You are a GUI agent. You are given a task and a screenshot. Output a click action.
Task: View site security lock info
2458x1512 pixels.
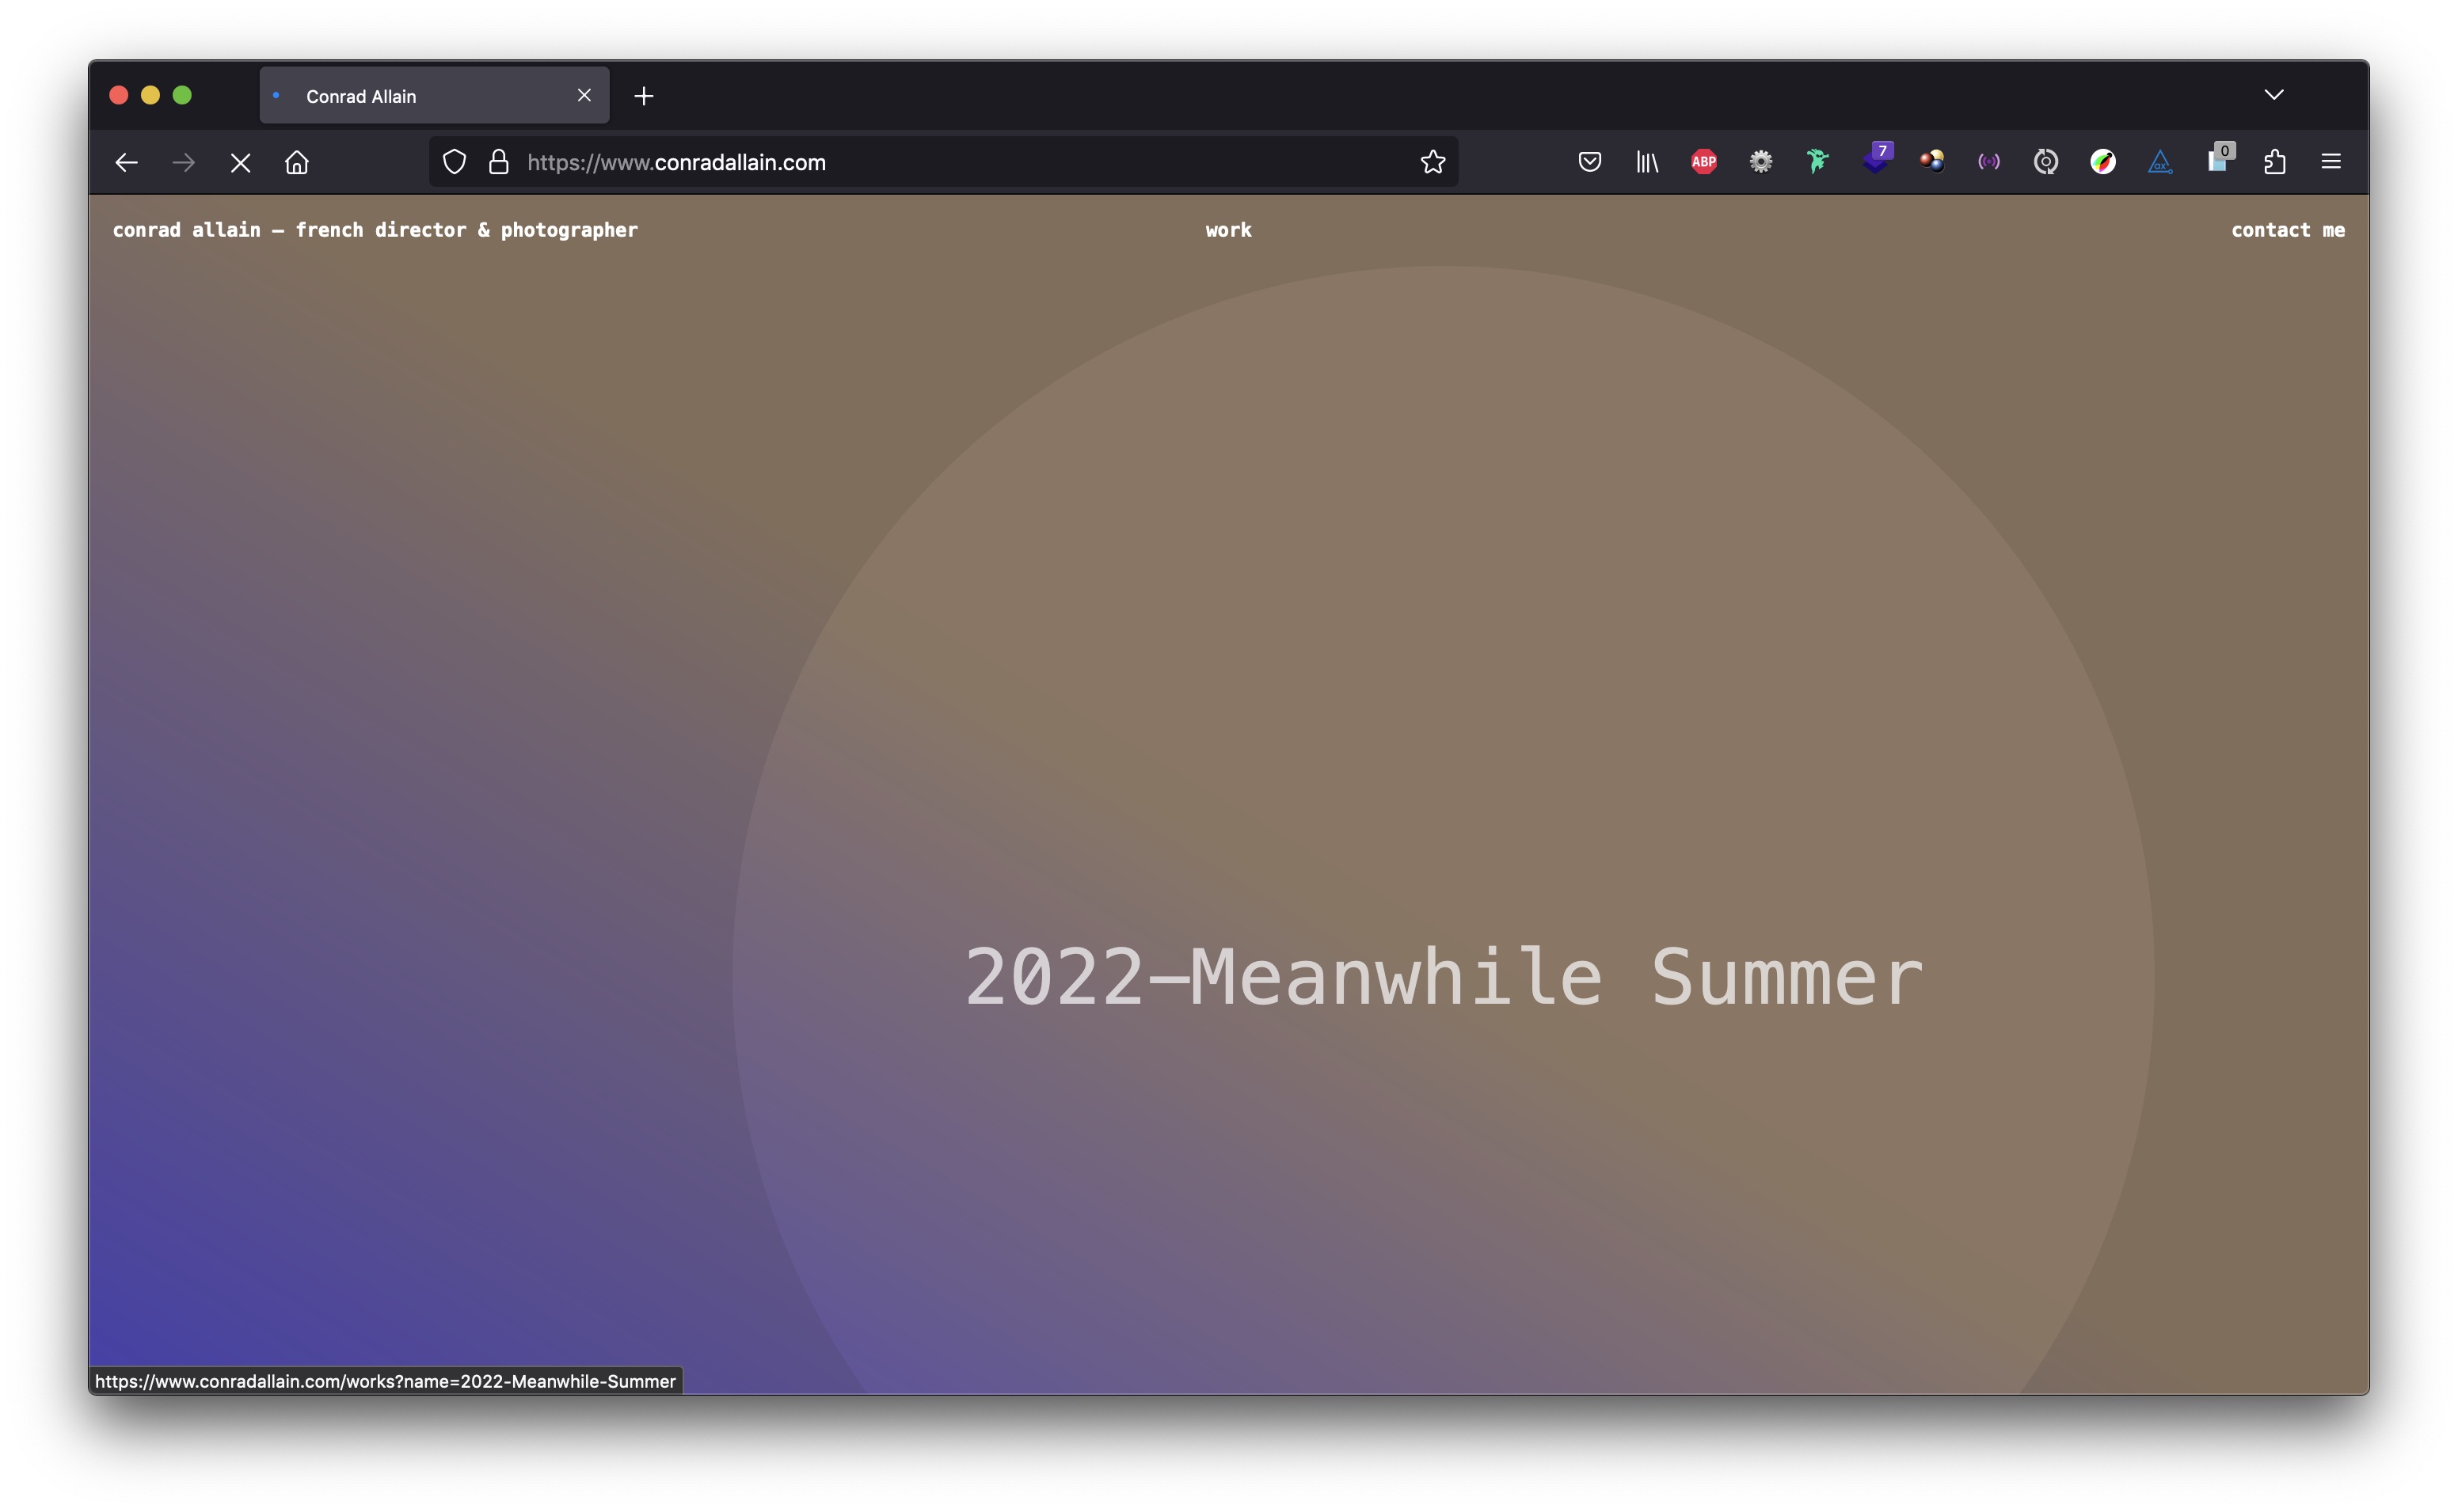click(x=498, y=162)
